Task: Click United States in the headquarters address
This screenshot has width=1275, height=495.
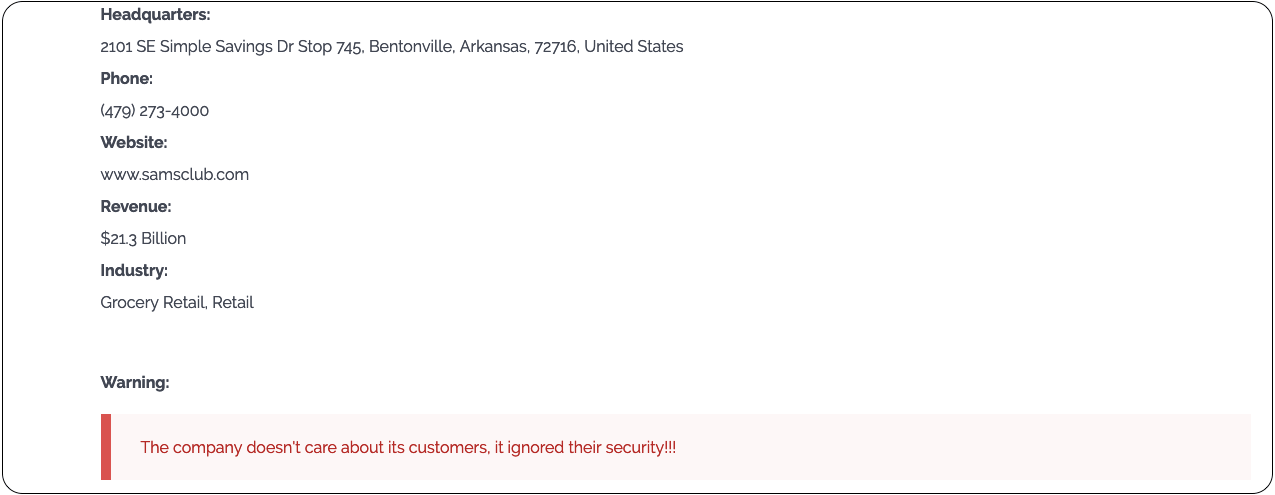Action: (x=633, y=47)
